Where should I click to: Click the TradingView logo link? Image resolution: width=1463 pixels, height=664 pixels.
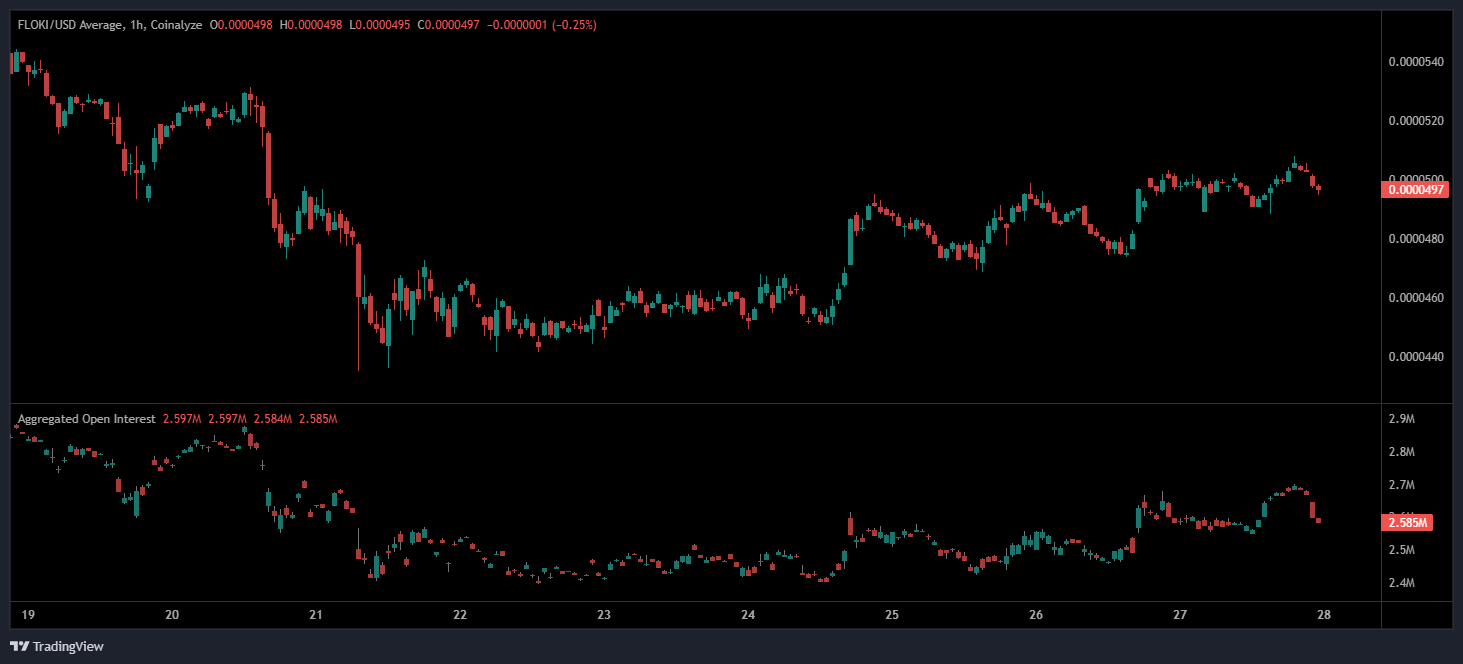tap(57, 646)
